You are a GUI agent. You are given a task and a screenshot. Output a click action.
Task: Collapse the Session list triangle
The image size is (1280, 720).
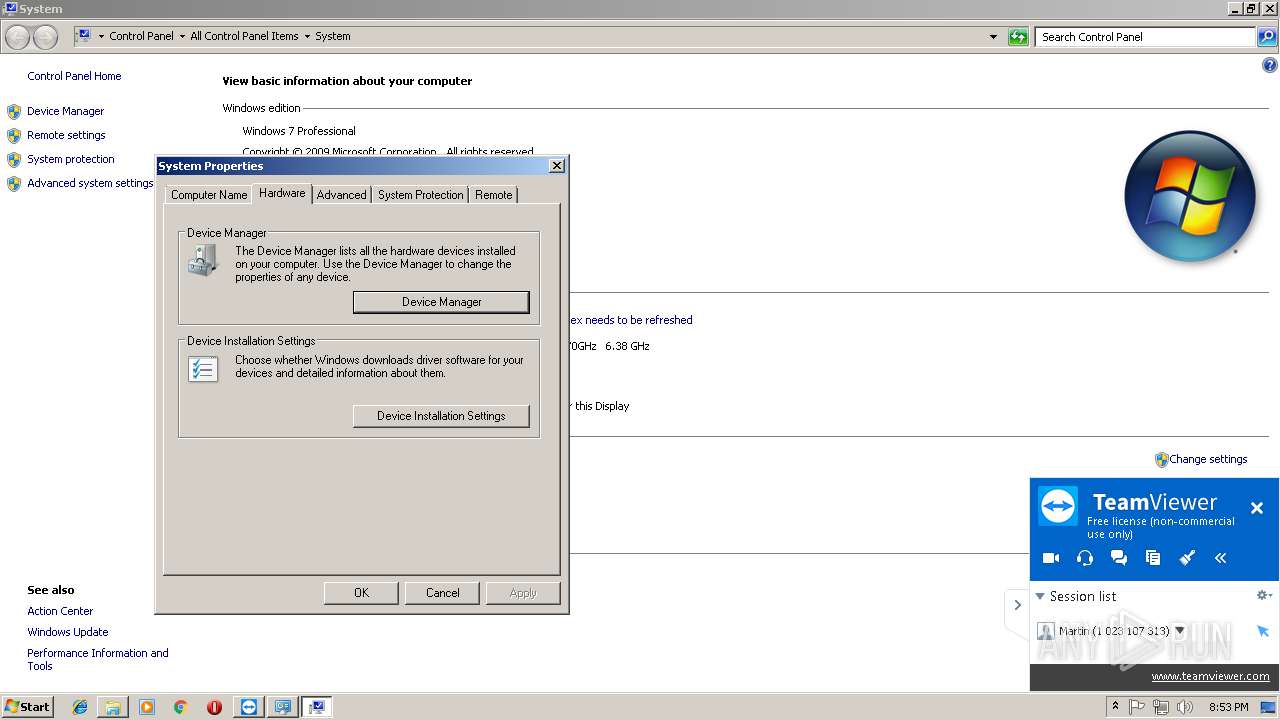(1040, 596)
